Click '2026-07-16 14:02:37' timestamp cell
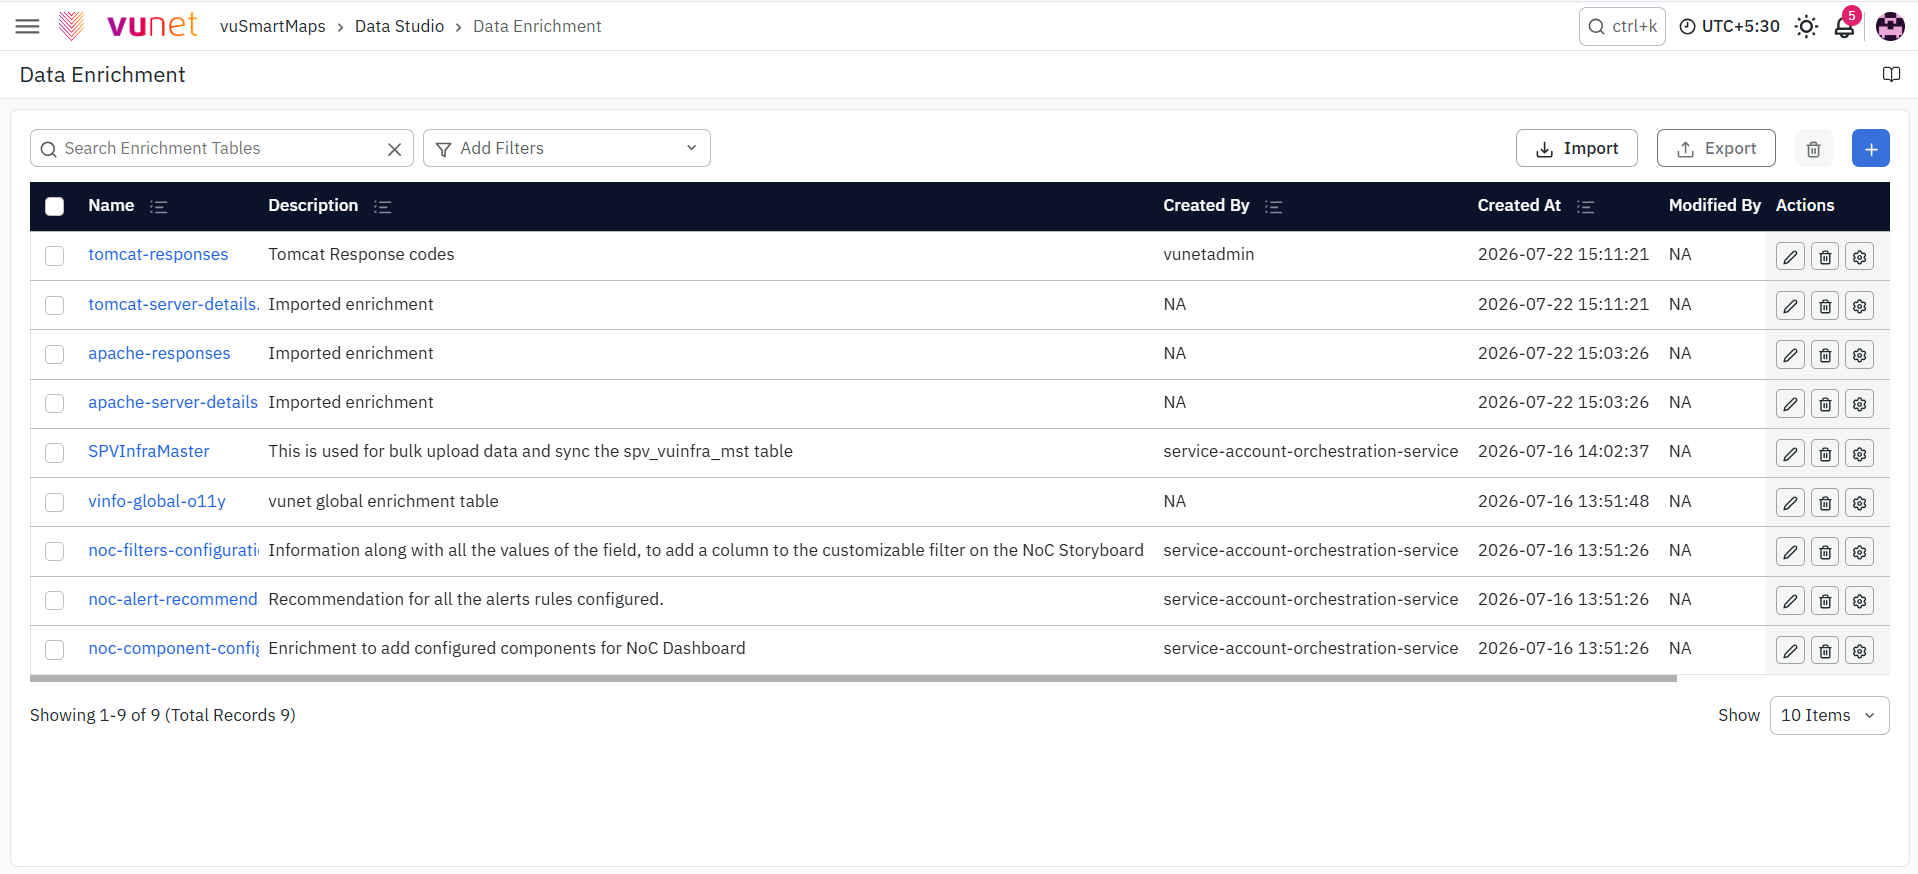The height and width of the screenshot is (874, 1918). (1563, 451)
